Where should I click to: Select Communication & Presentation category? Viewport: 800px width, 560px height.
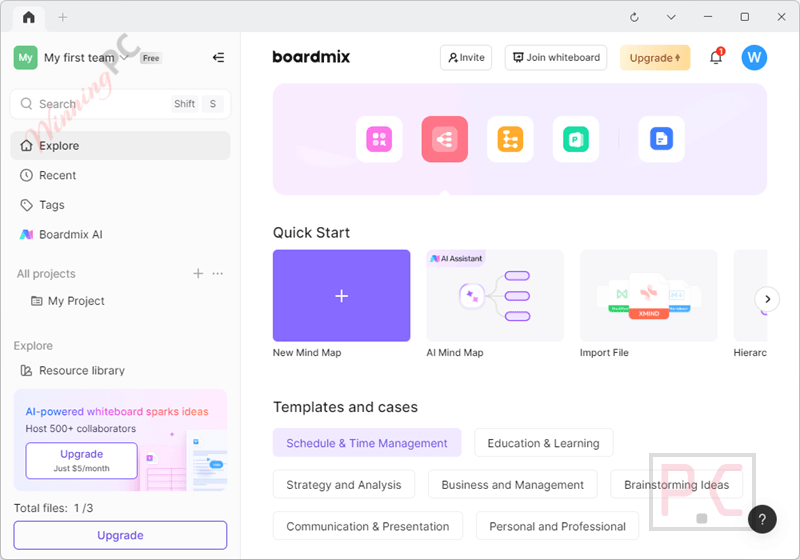pos(368,526)
